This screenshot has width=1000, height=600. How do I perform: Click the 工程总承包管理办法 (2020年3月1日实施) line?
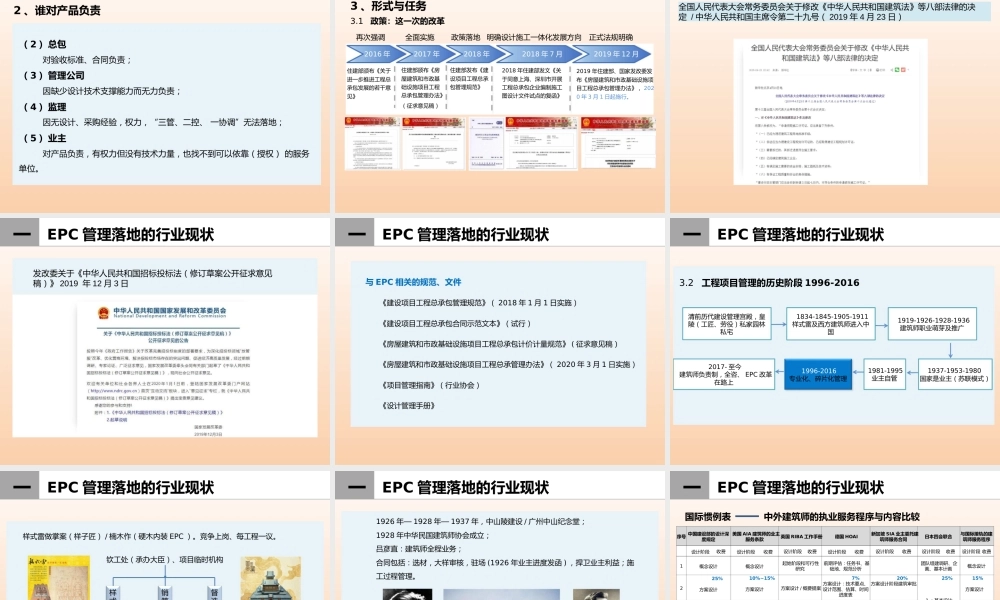508,364
